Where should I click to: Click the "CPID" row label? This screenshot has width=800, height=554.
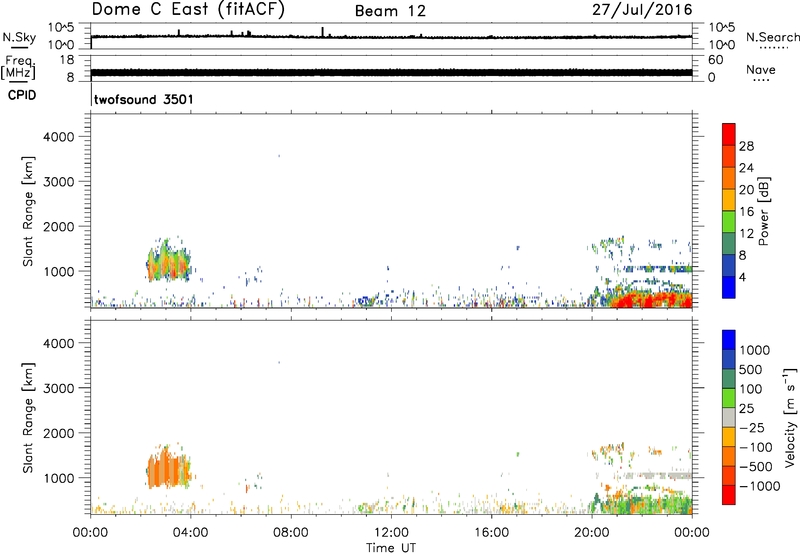click(22, 95)
